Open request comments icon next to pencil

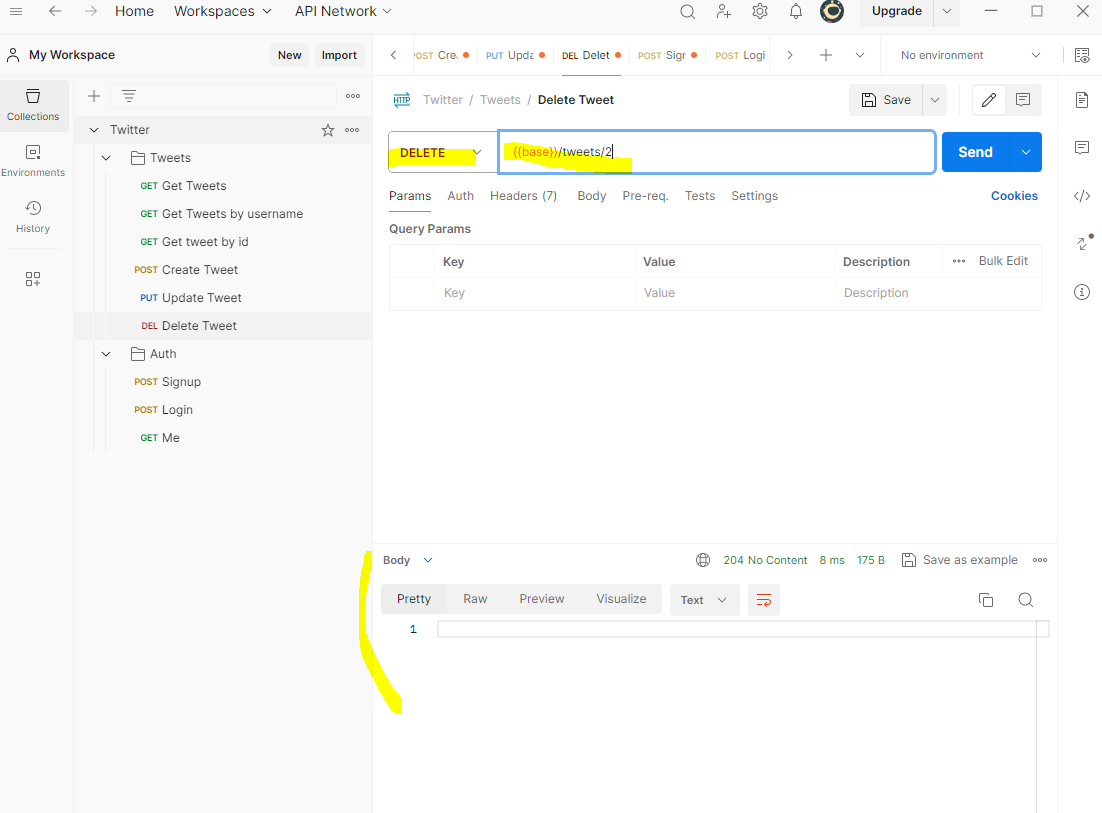pos(1023,100)
